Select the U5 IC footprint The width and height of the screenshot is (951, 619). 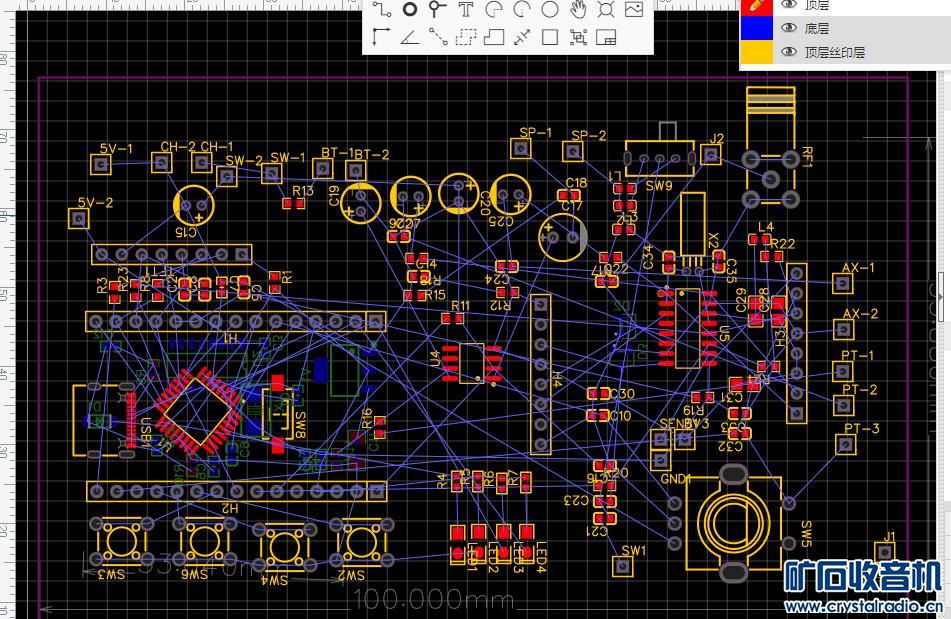(x=687, y=327)
